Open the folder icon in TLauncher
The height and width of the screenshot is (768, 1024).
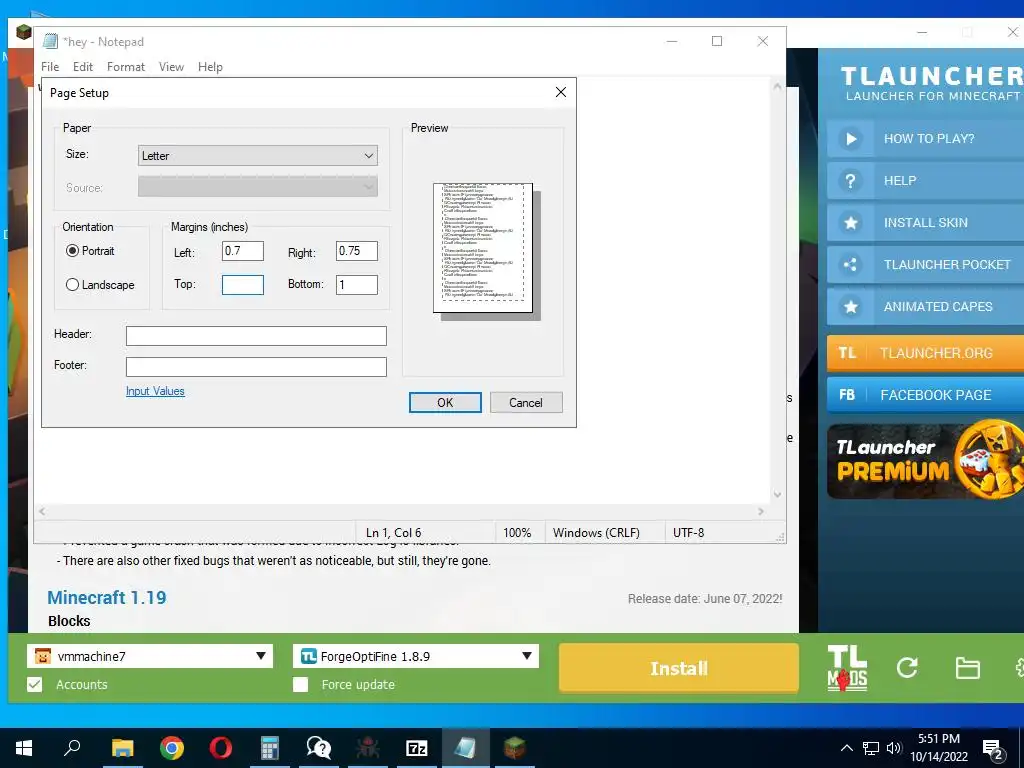pos(967,668)
